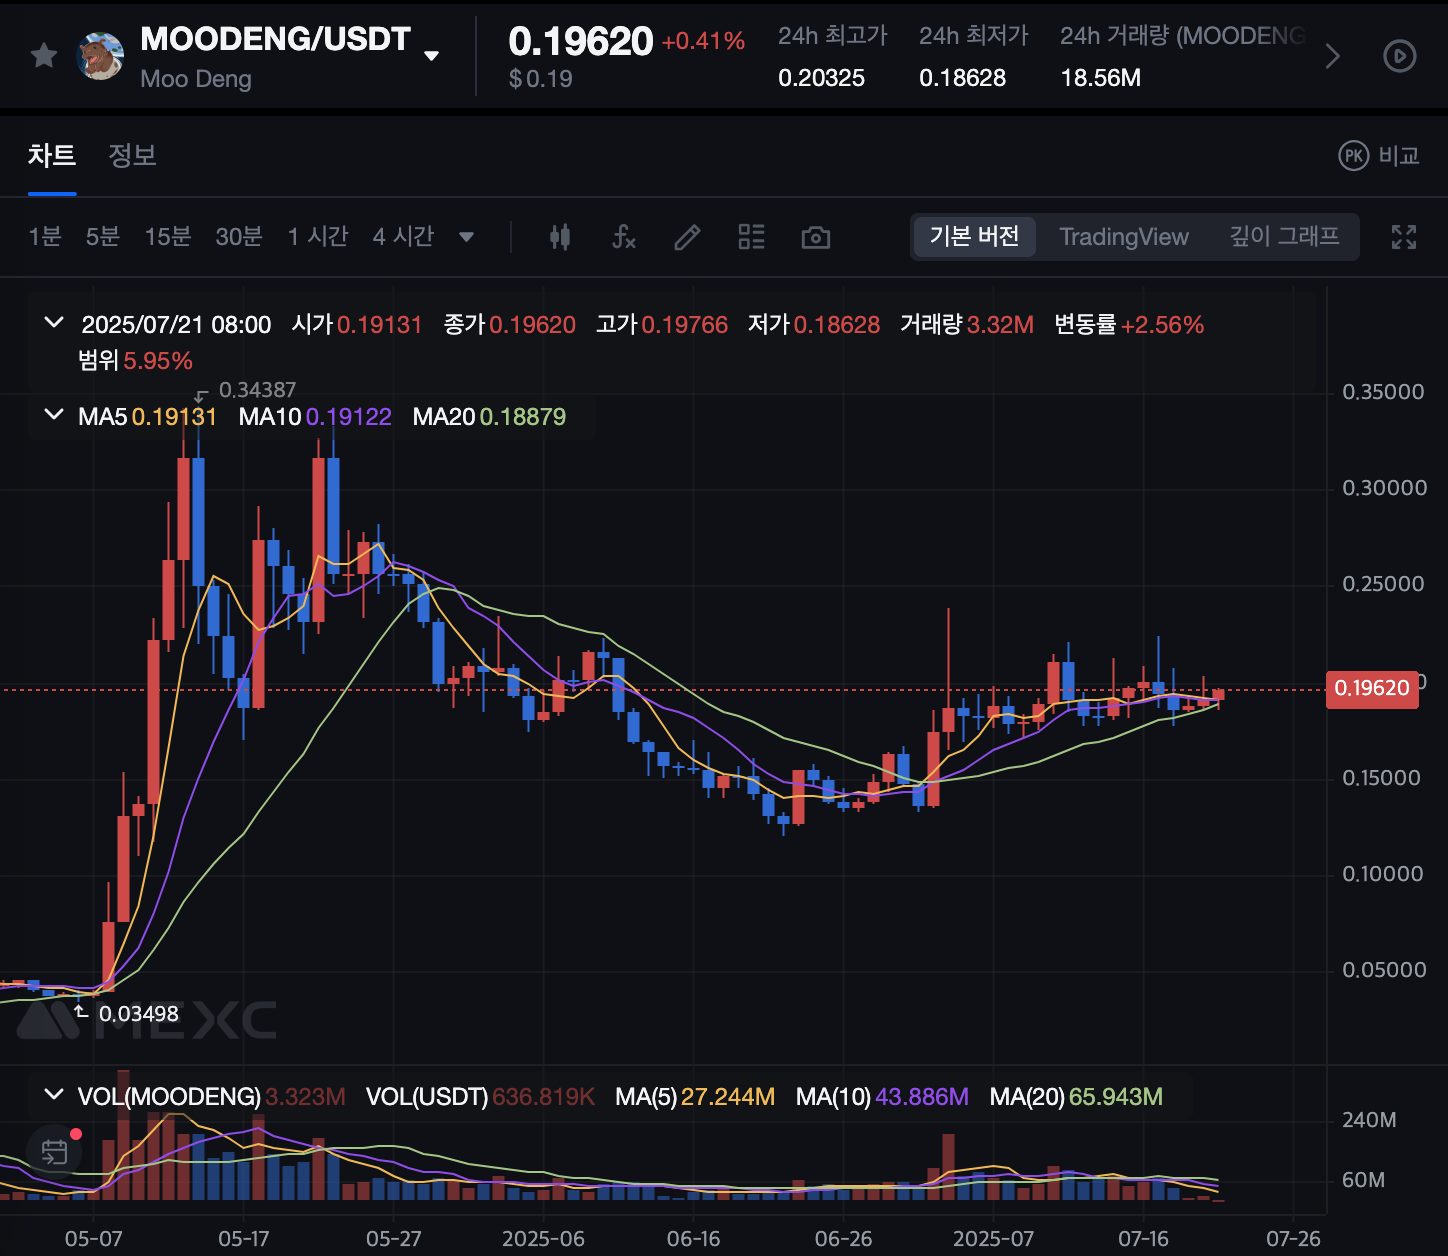1448x1256 pixels.
Task: Click the +0.41% change percentage
Action: click(x=703, y=41)
